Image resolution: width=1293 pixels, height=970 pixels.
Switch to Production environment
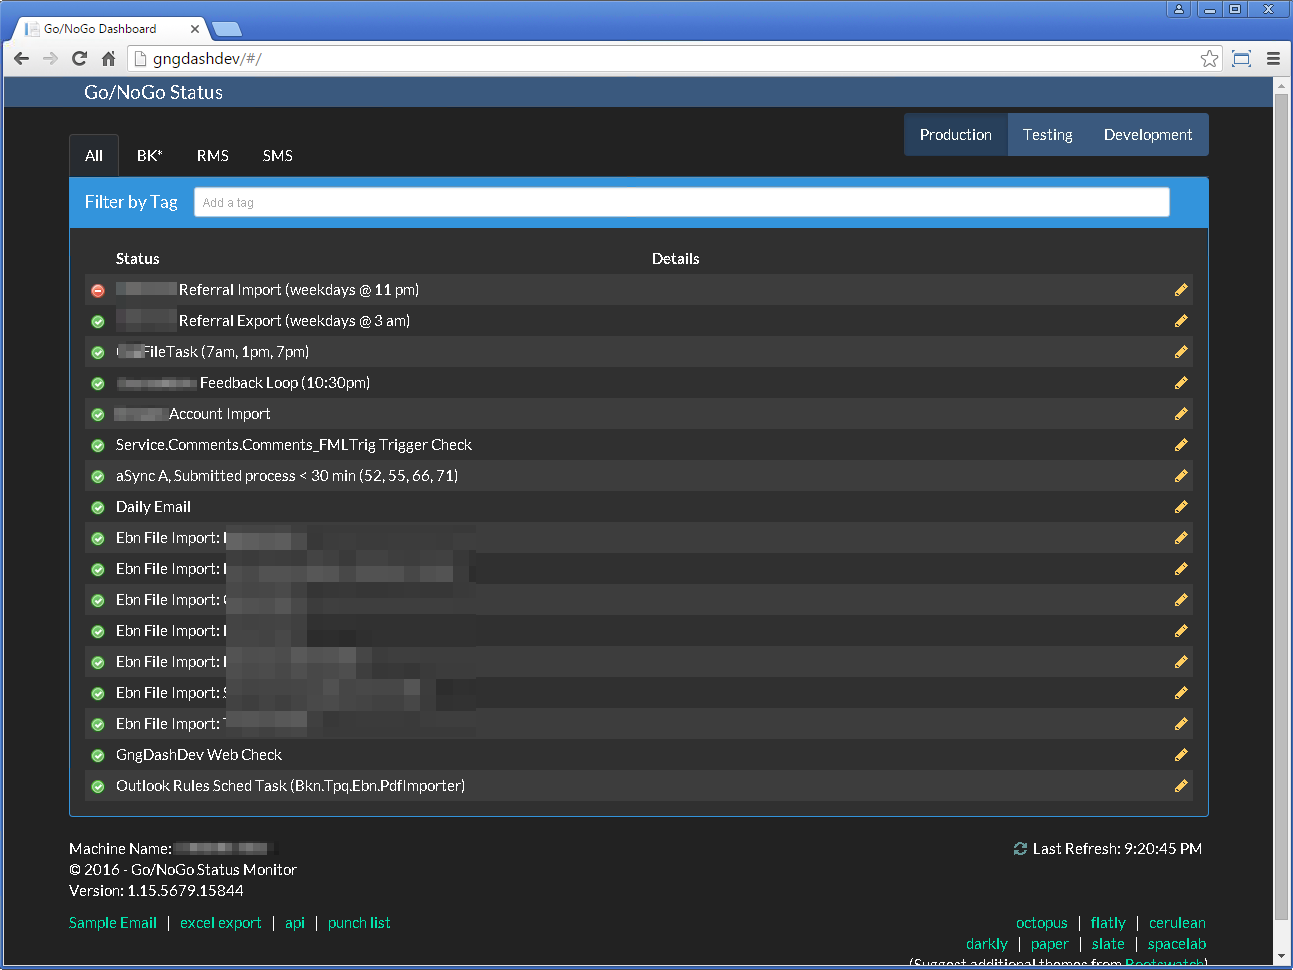pyautogui.click(x=955, y=135)
